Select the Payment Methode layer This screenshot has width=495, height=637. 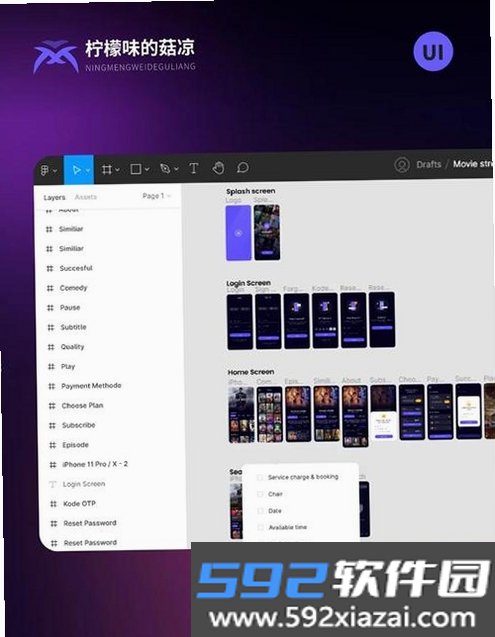coord(91,386)
